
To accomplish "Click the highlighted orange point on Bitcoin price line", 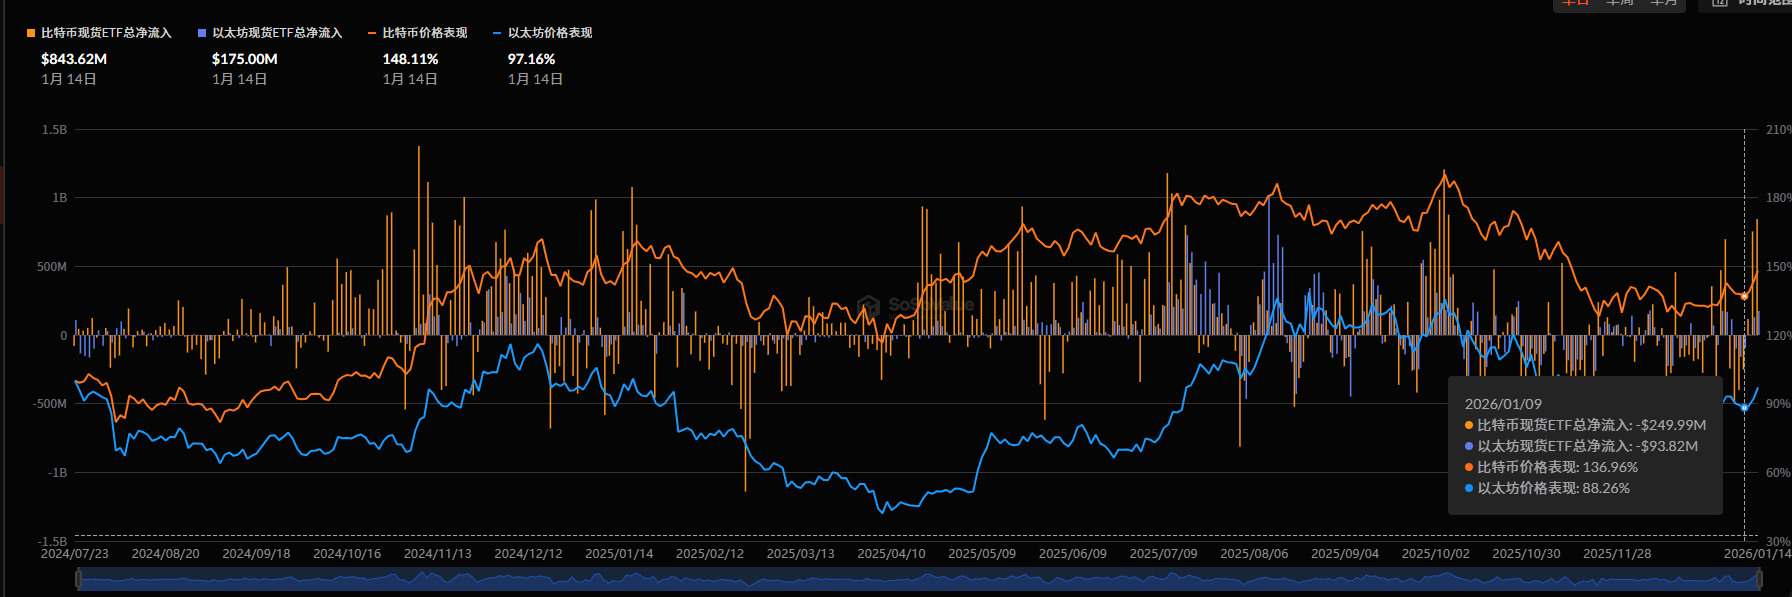I will [1744, 296].
